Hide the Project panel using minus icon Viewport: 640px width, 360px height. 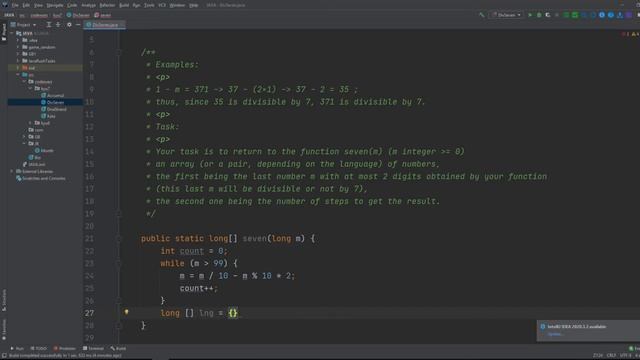tap(78, 25)
